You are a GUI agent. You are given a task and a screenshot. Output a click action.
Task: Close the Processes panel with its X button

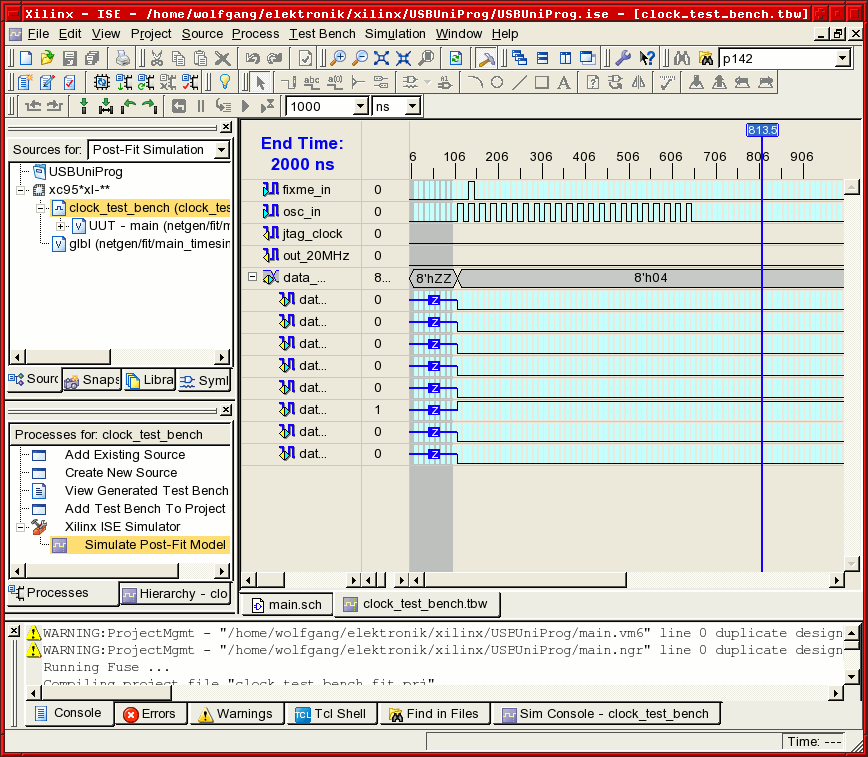coord(226,410)
